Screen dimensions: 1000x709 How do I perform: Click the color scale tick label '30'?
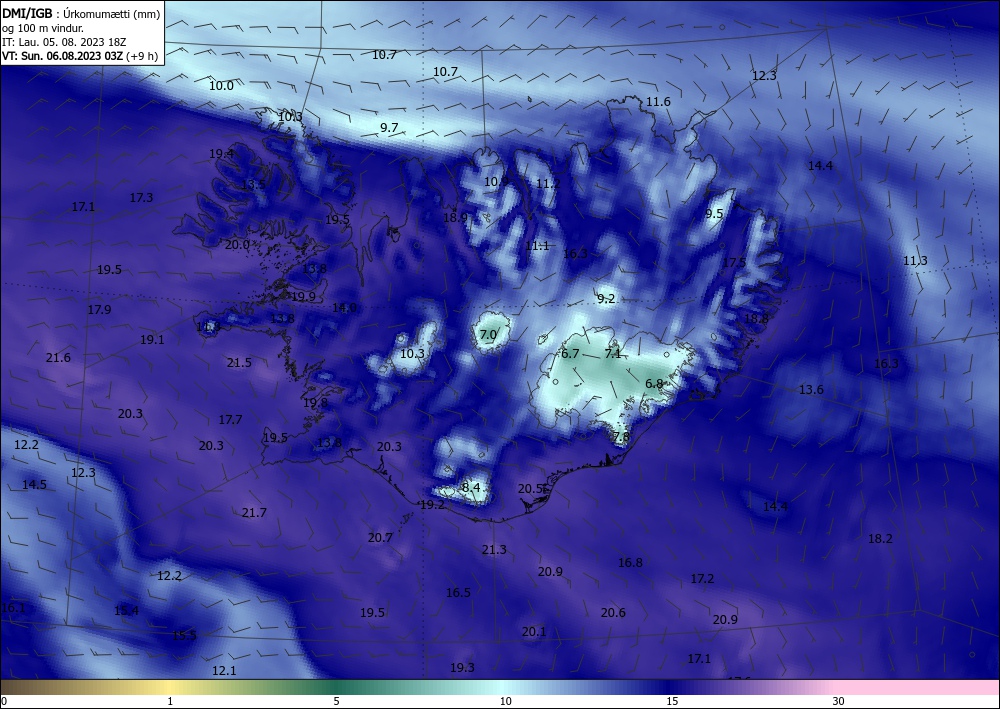point(839,702)
